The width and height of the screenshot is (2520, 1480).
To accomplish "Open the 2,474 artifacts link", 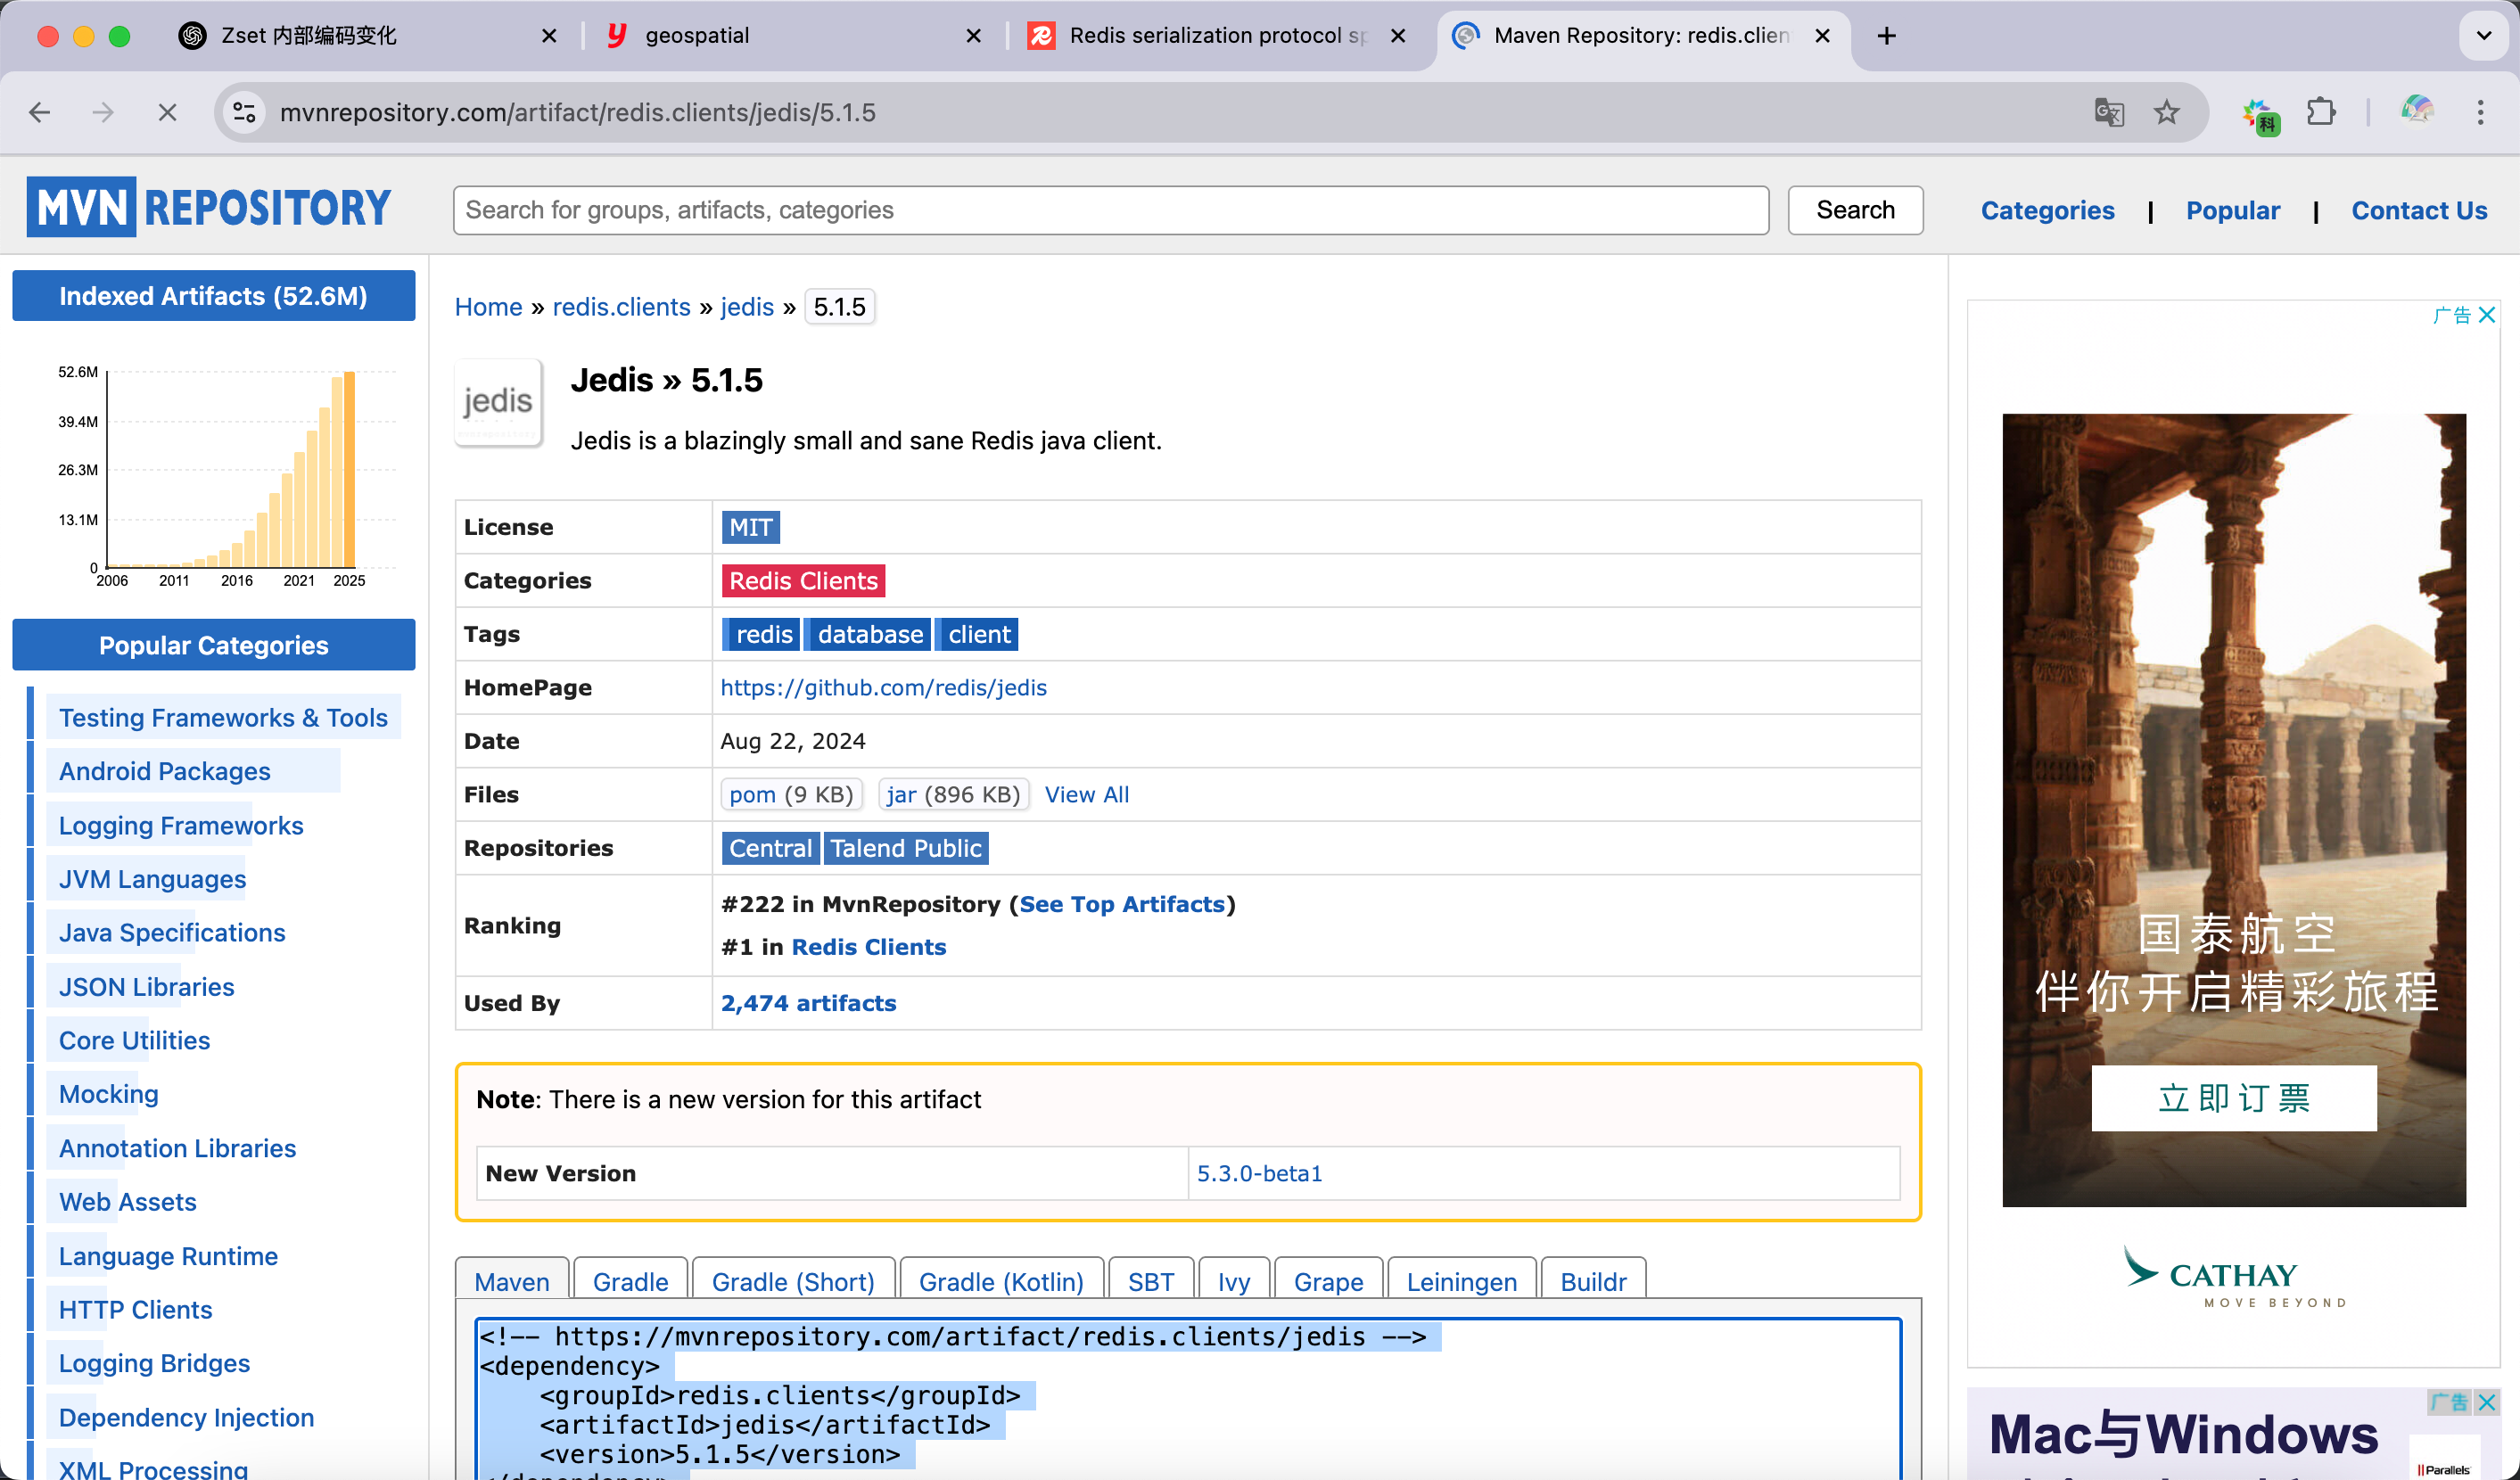I will (808, 1003).
